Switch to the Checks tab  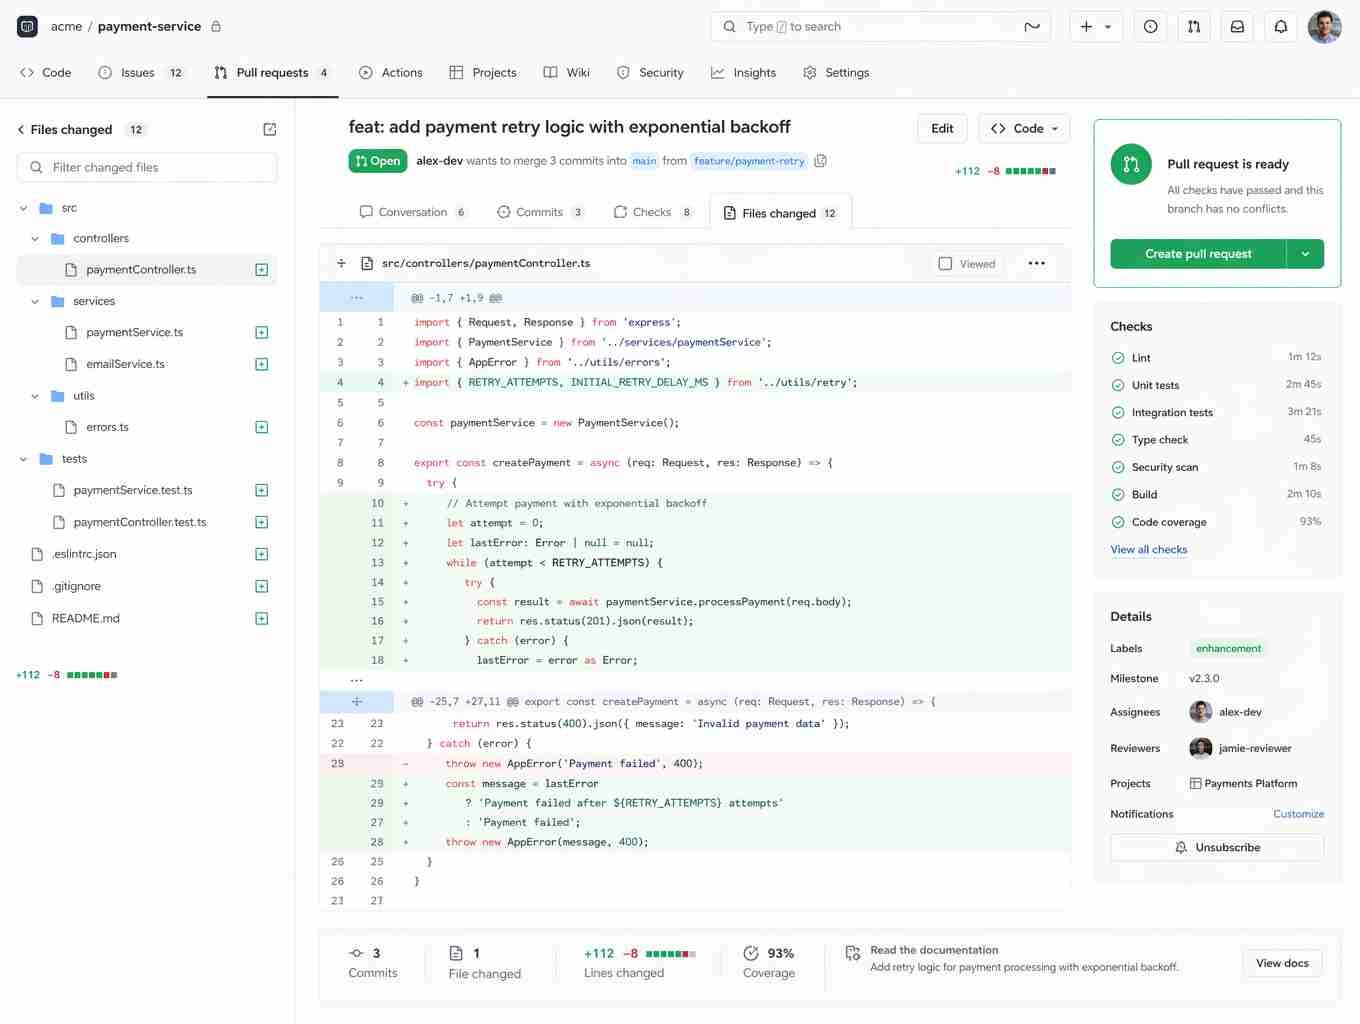coord(653,213)
